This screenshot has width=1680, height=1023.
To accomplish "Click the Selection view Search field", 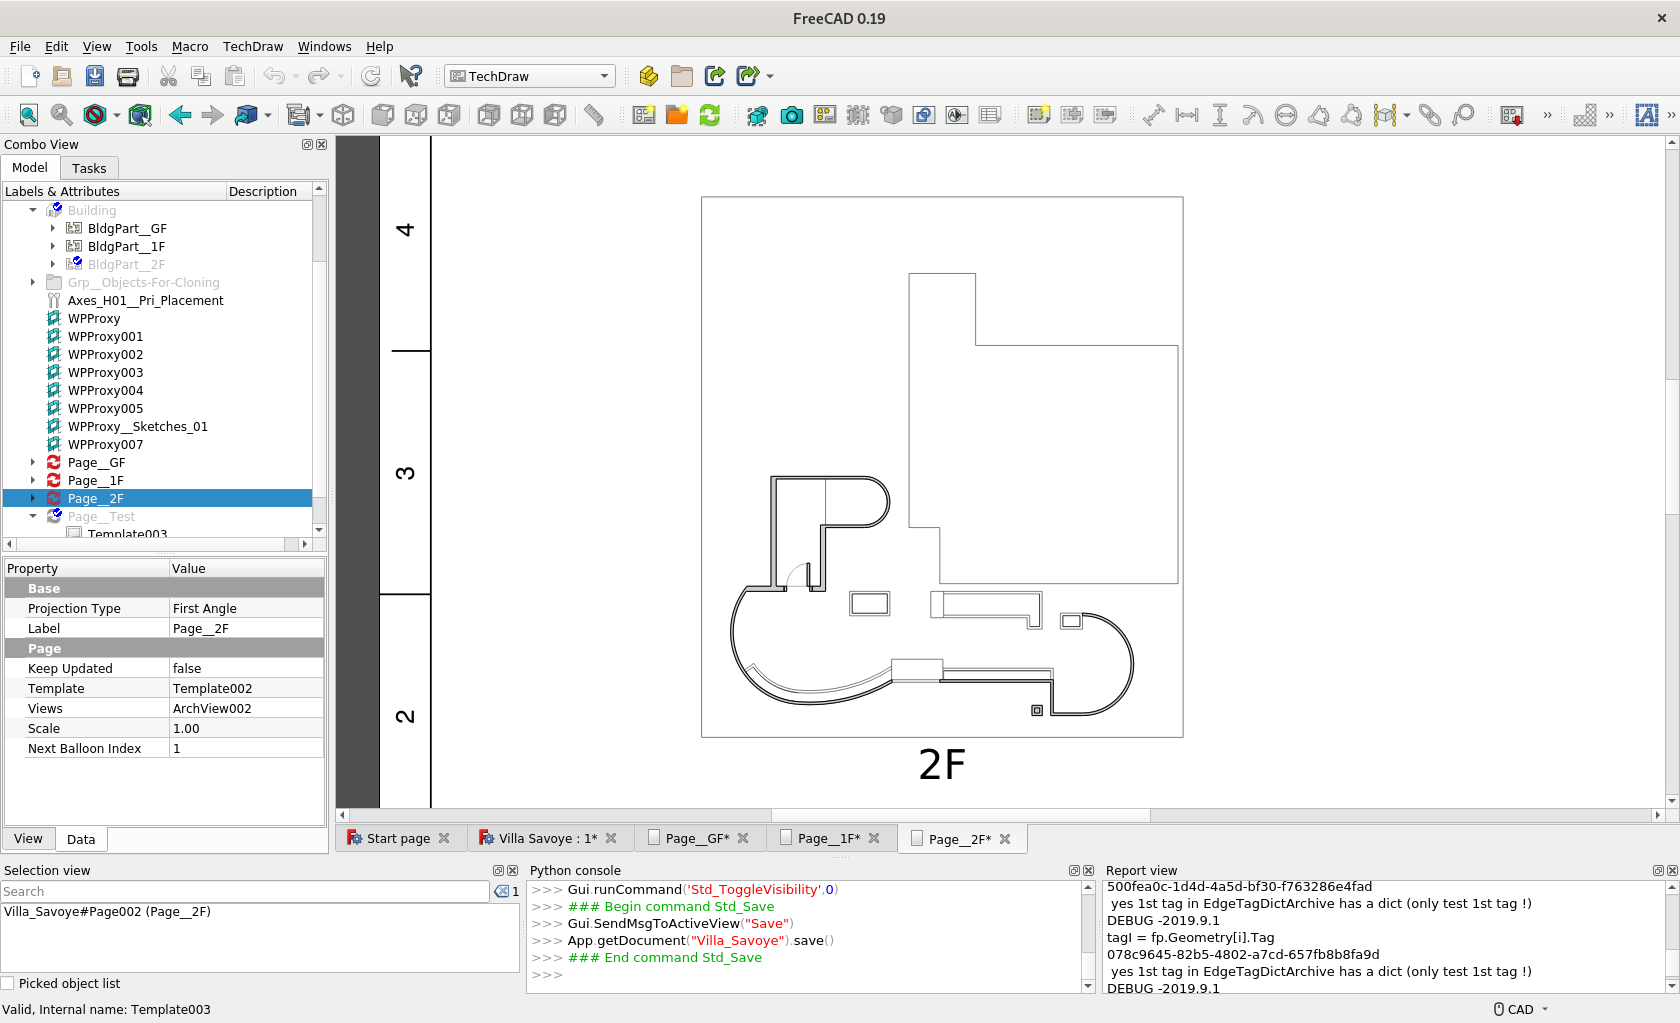I will point(246,891).
